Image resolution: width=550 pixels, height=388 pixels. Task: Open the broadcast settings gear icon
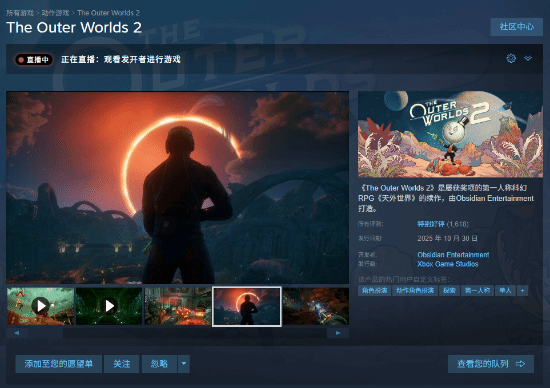click(511, 58)
